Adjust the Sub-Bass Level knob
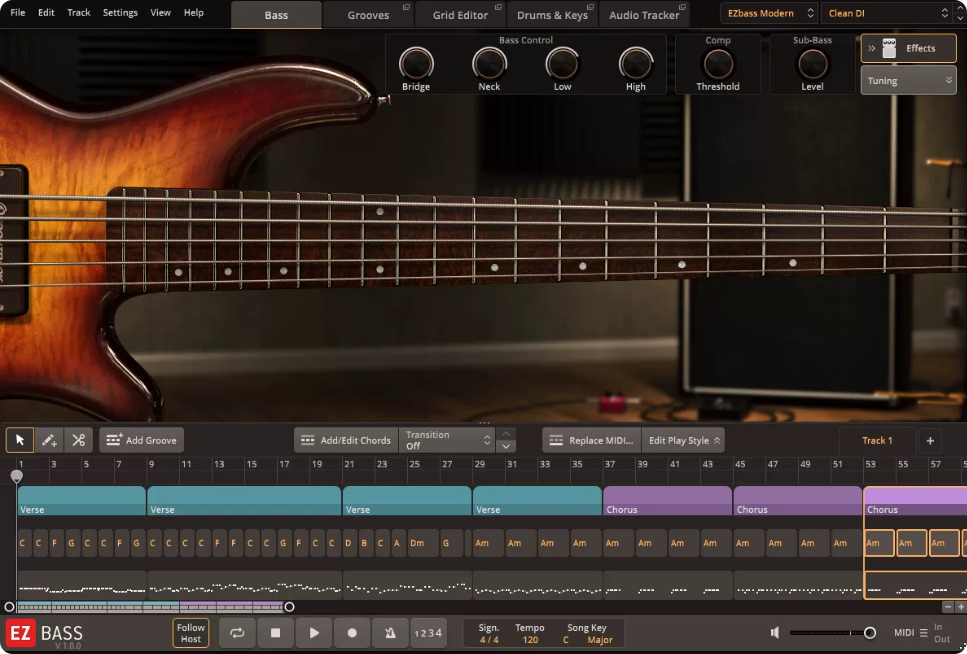This screenshot has width=967, height=654. [x=813, y=64]
